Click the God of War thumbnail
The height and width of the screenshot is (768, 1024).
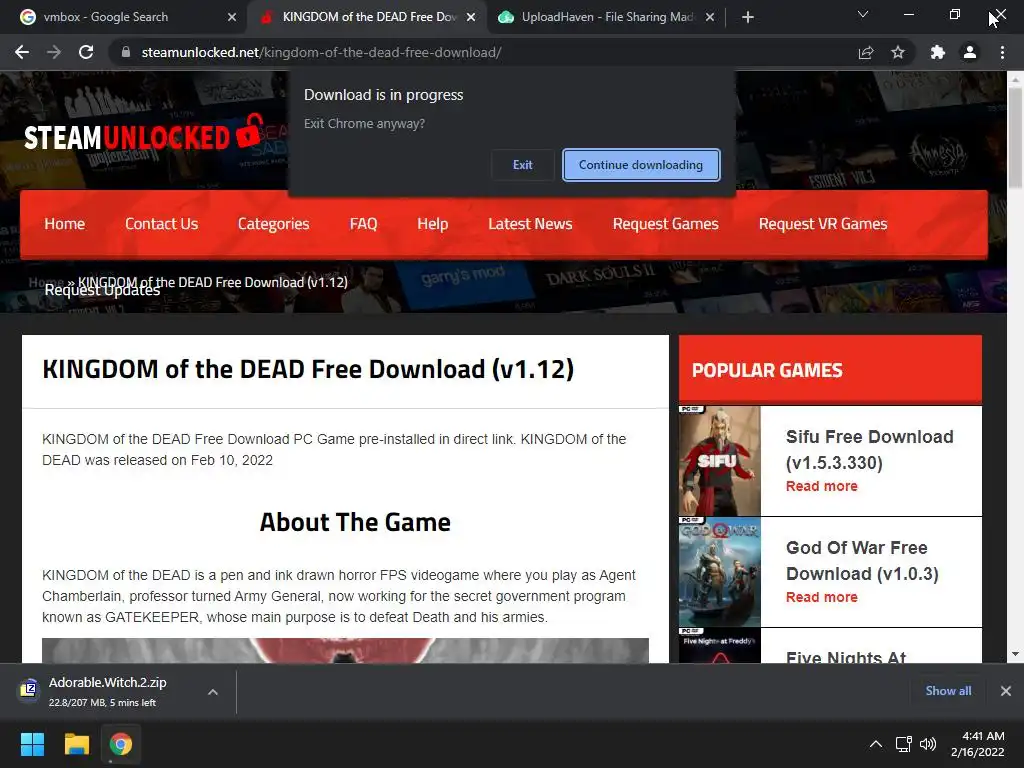point(720,572)
